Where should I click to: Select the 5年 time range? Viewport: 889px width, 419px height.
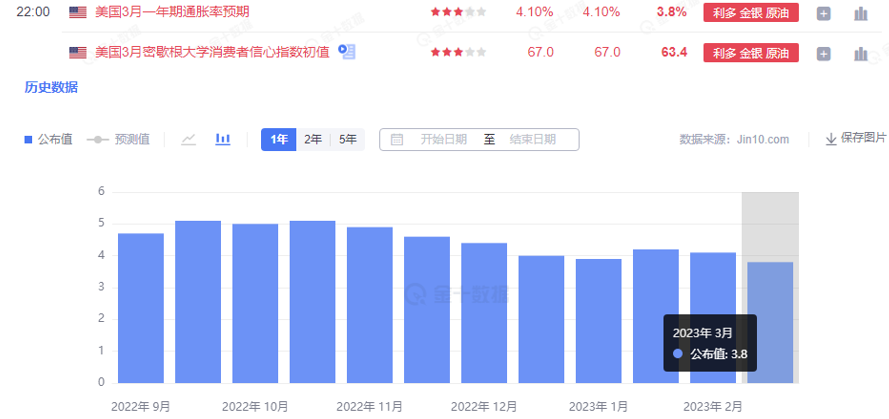tap(347, 139)
